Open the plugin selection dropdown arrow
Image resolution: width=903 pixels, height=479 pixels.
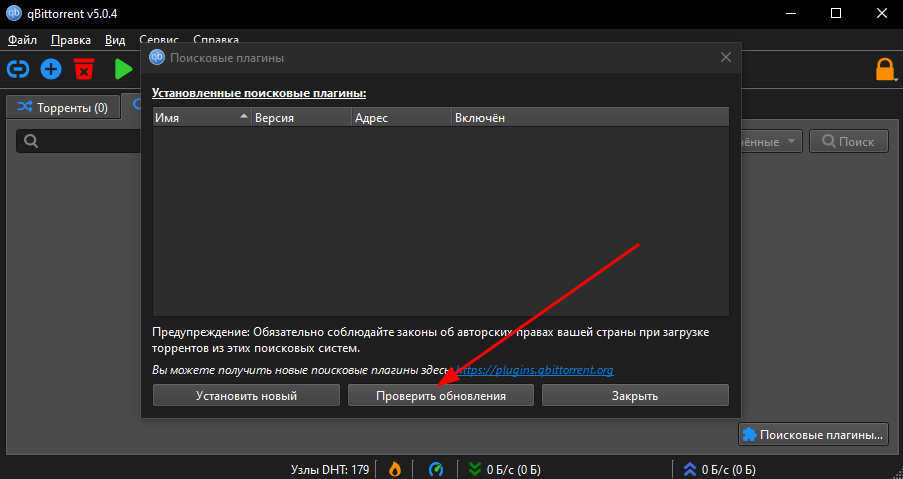792,141
